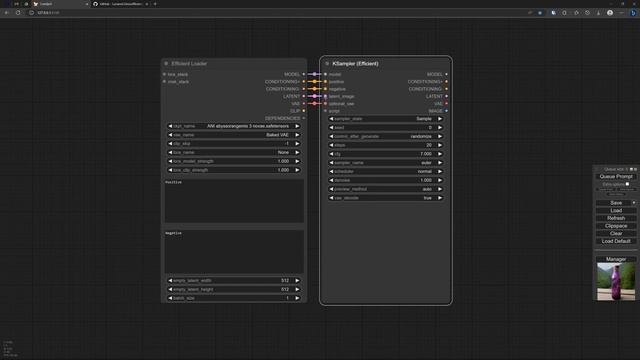Click the LATENT output port on Efficient Loader
Image resolution: width=640 pixels, height=360 pixels.
click(x=304, y=96)
